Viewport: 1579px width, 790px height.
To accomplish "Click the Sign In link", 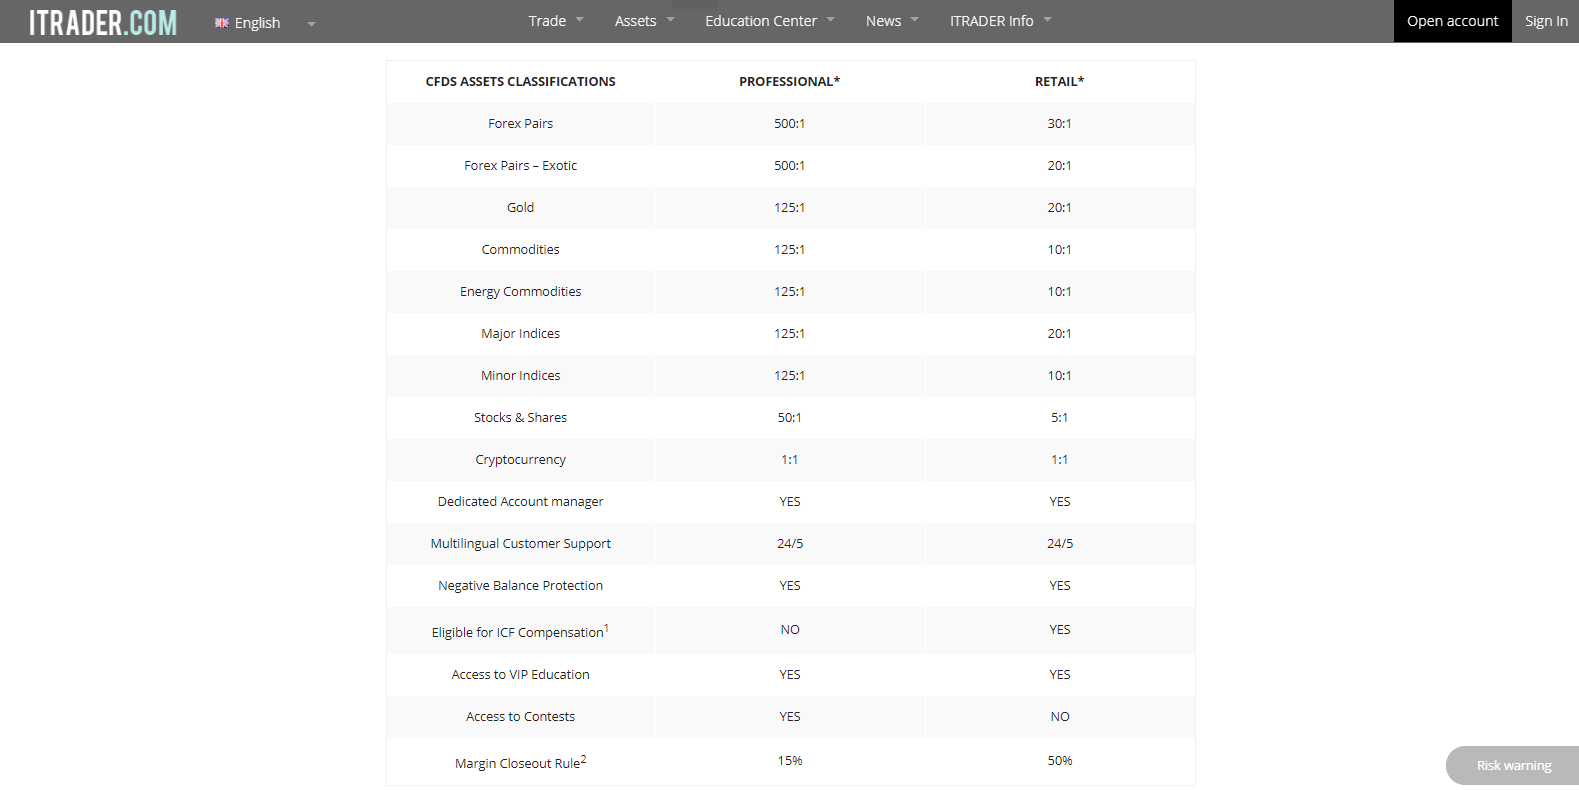I will click(x=1546, y=21).
